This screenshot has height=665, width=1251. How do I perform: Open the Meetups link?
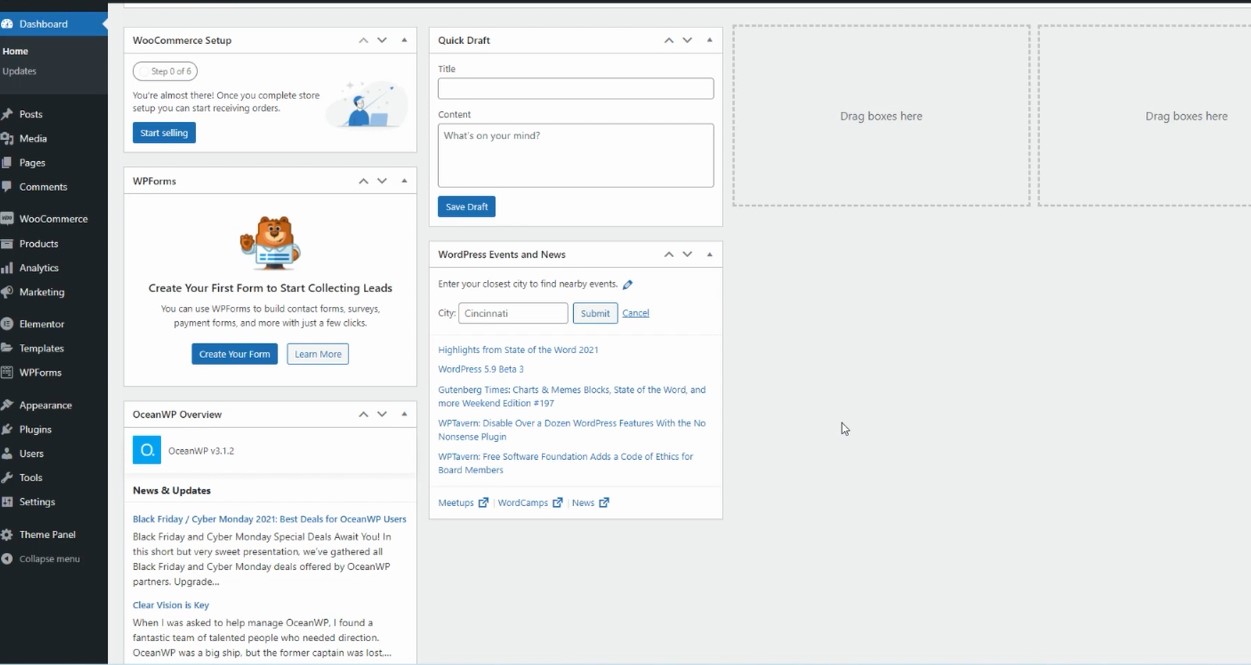pyautogui.click(x=456, y=503)
